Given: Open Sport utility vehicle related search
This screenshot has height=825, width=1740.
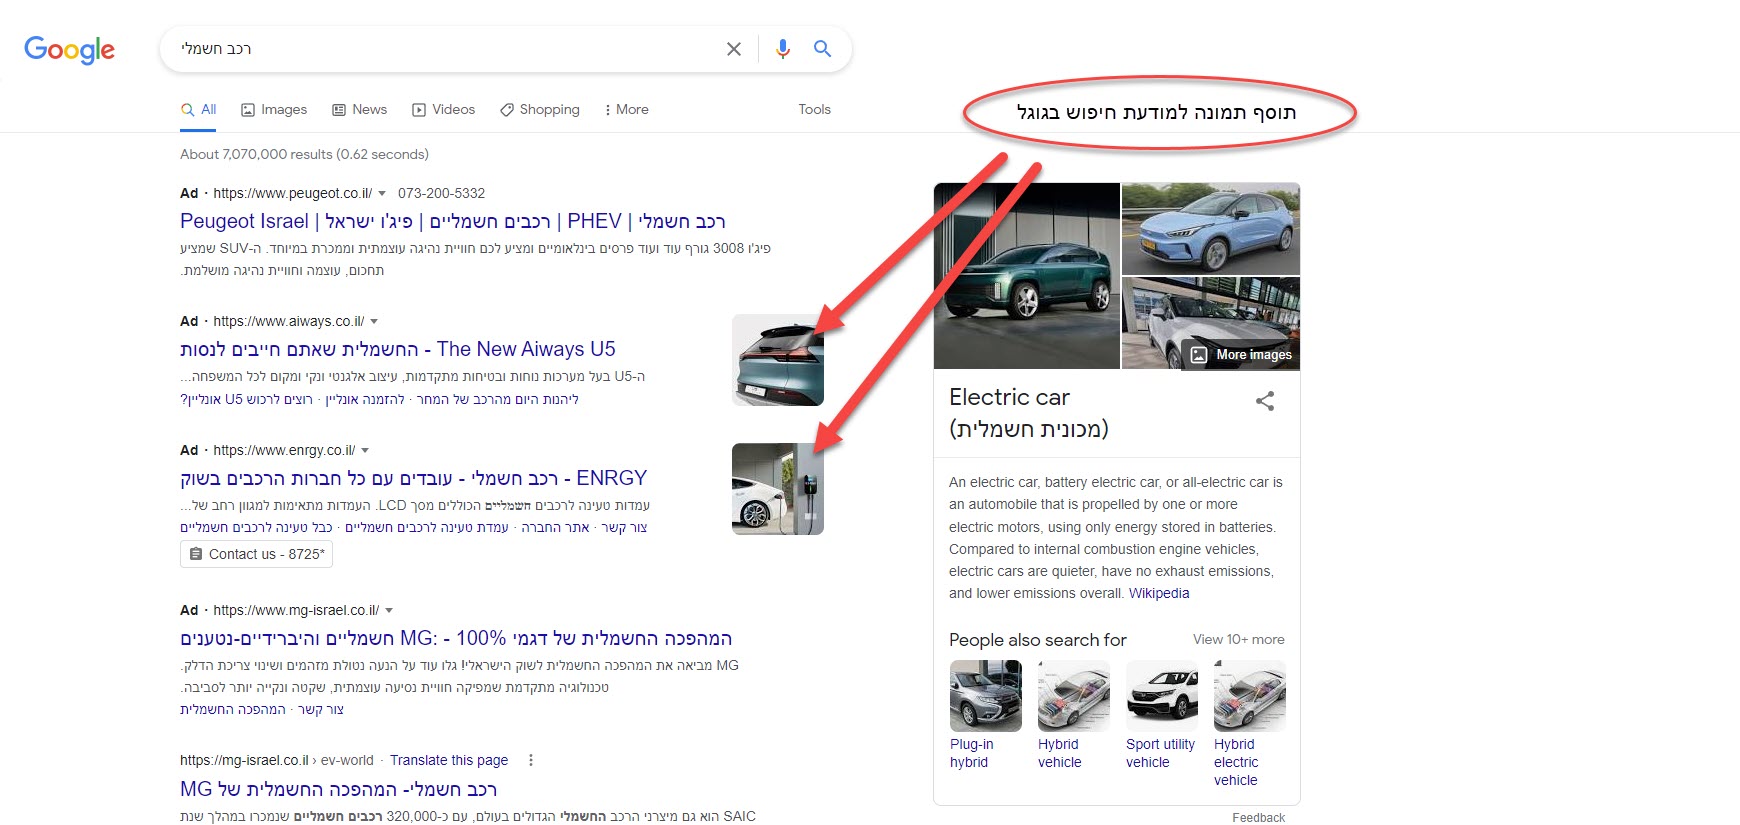Looking at the screenshot, I should [x=1162, y=715].
